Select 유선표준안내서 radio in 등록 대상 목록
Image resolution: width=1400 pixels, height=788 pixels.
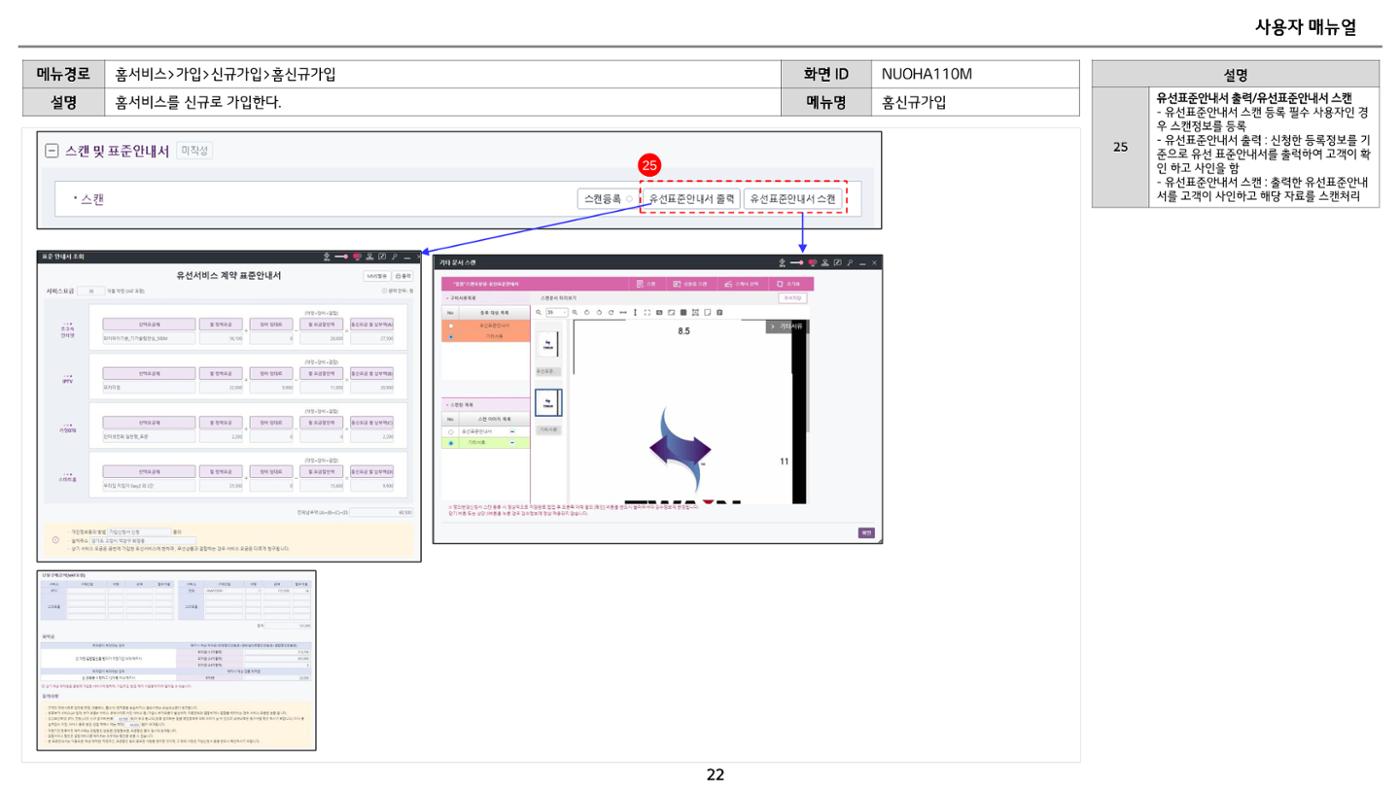coord(451,326)
